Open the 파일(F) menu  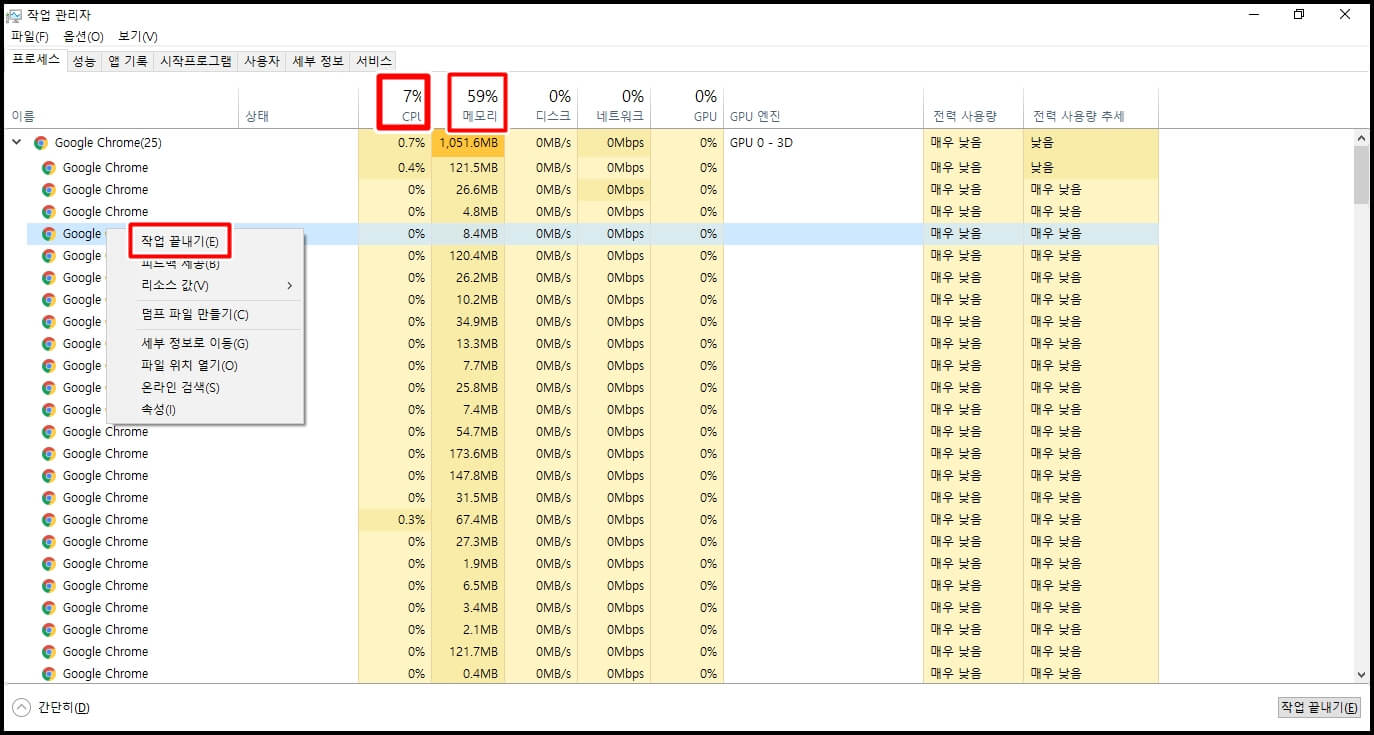pyautogui.click(x=30, y=37)
